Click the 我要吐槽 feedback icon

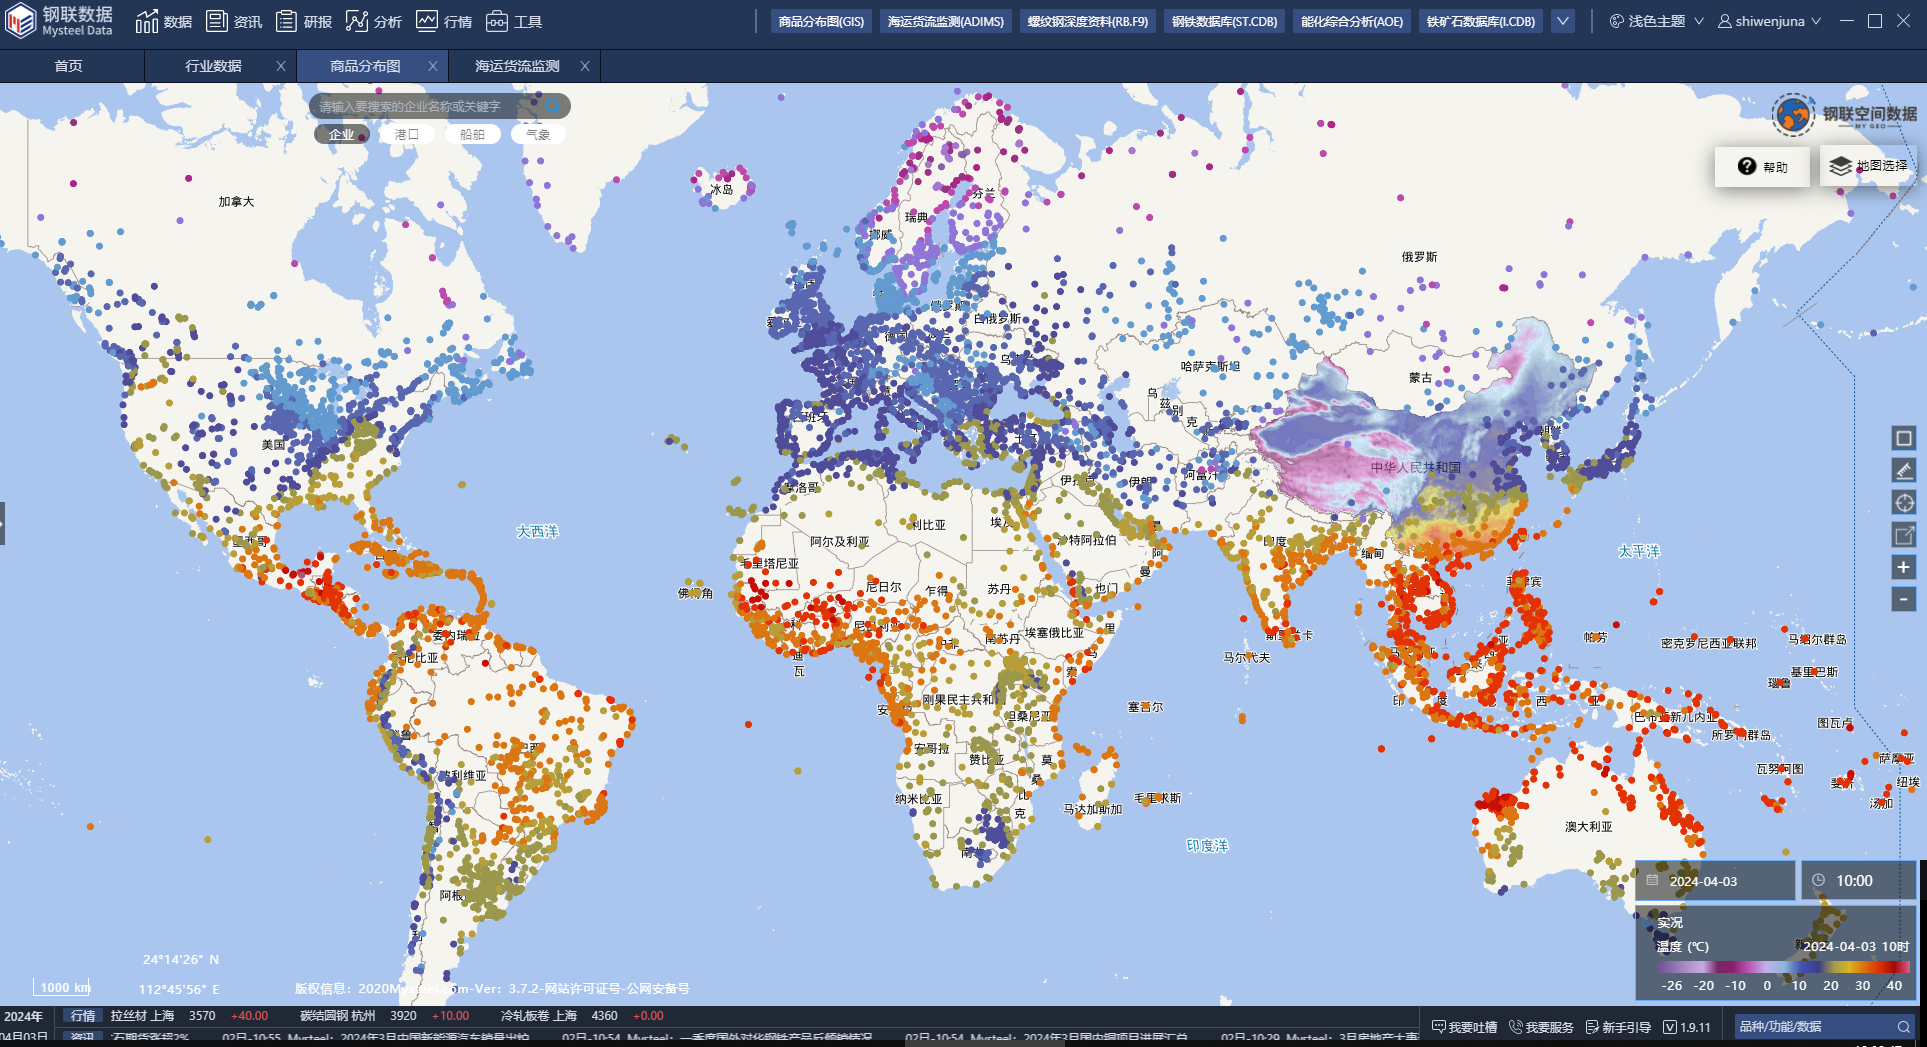pyautogui.click(x=1438, y=1026)
